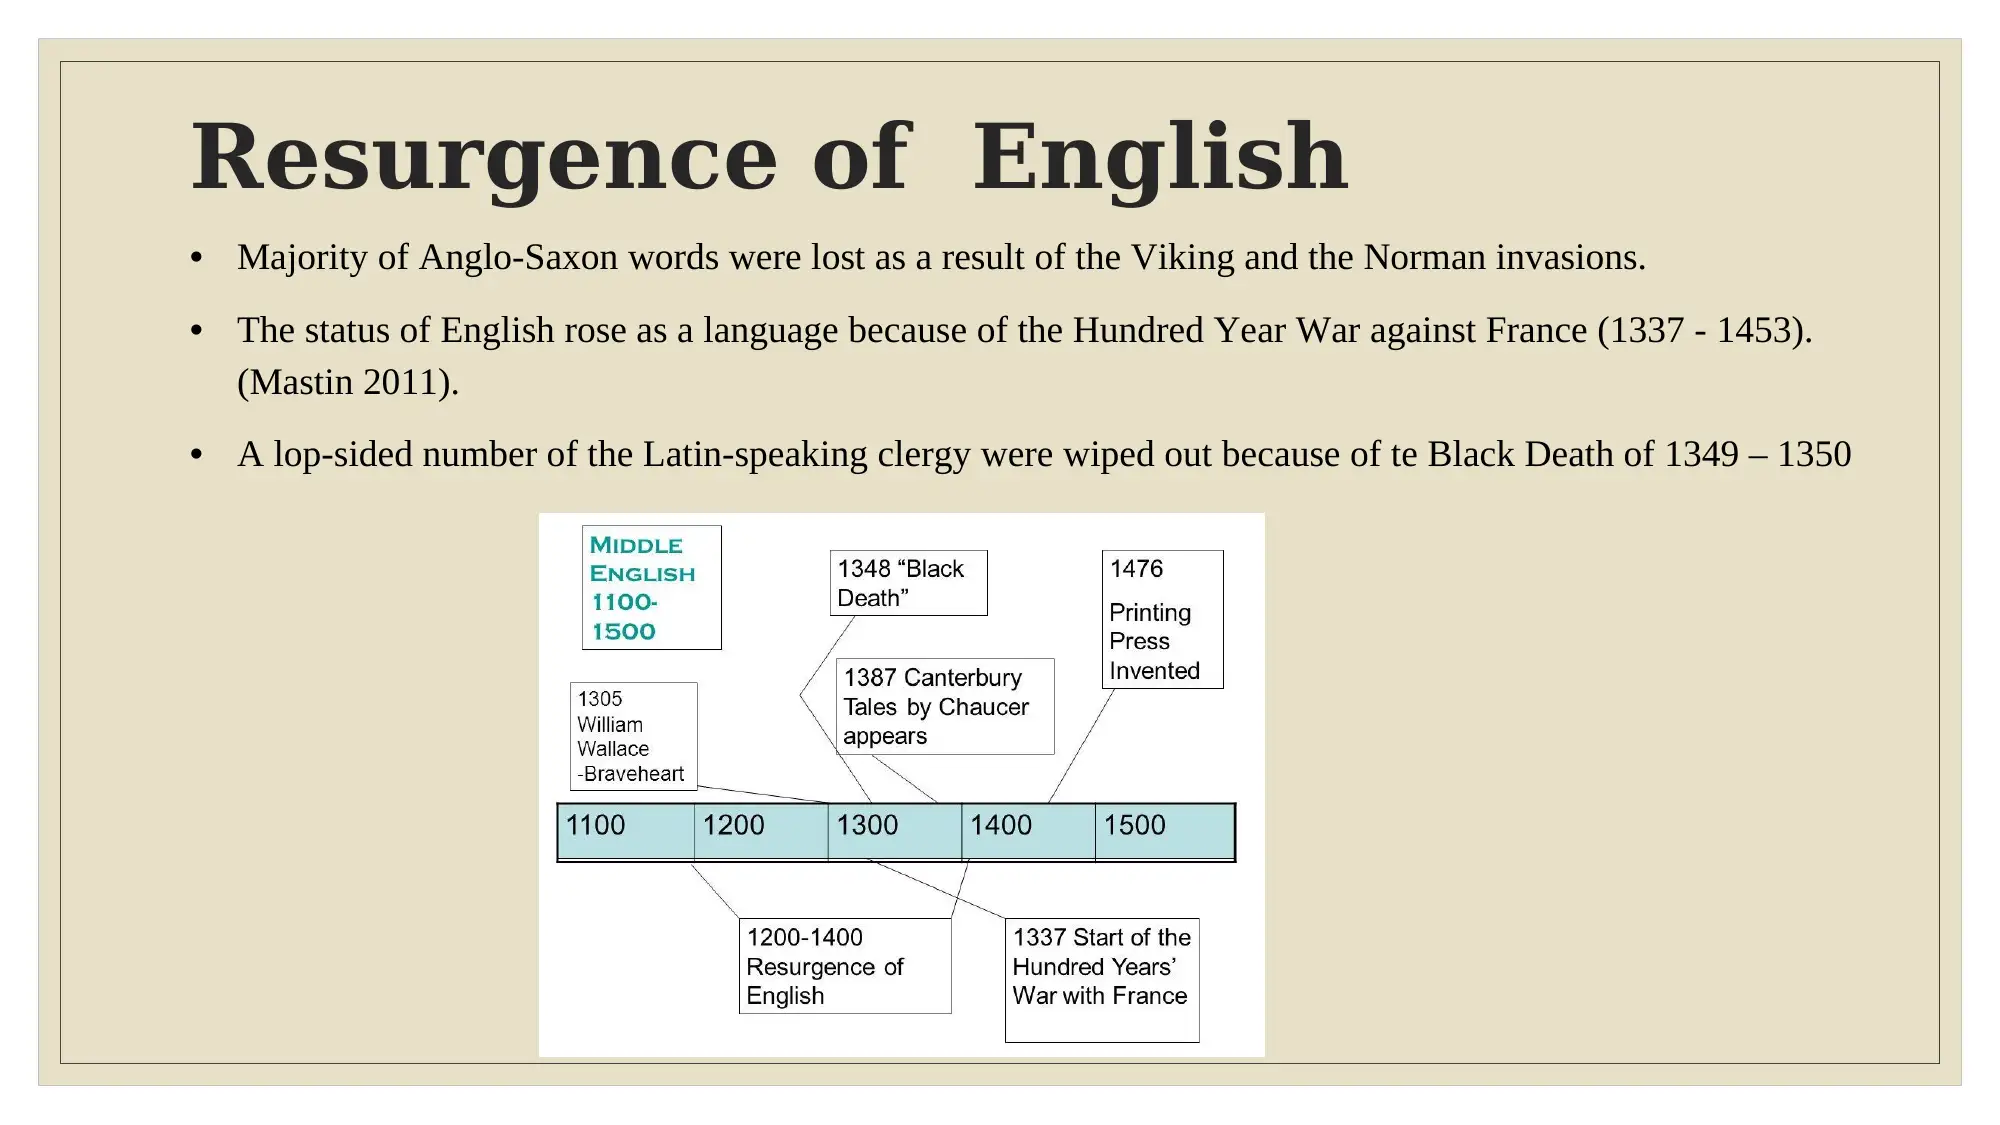This screenshot has height=1125, width=2000.
Task: Click the bullet about the Hundred Year War
Action: click(1024, 356)
